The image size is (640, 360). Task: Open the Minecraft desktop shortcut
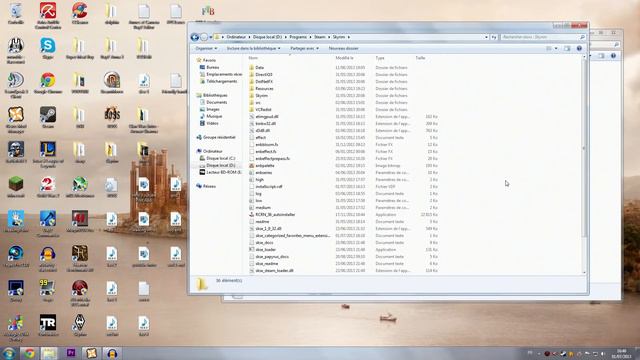(x=16, y=187)
